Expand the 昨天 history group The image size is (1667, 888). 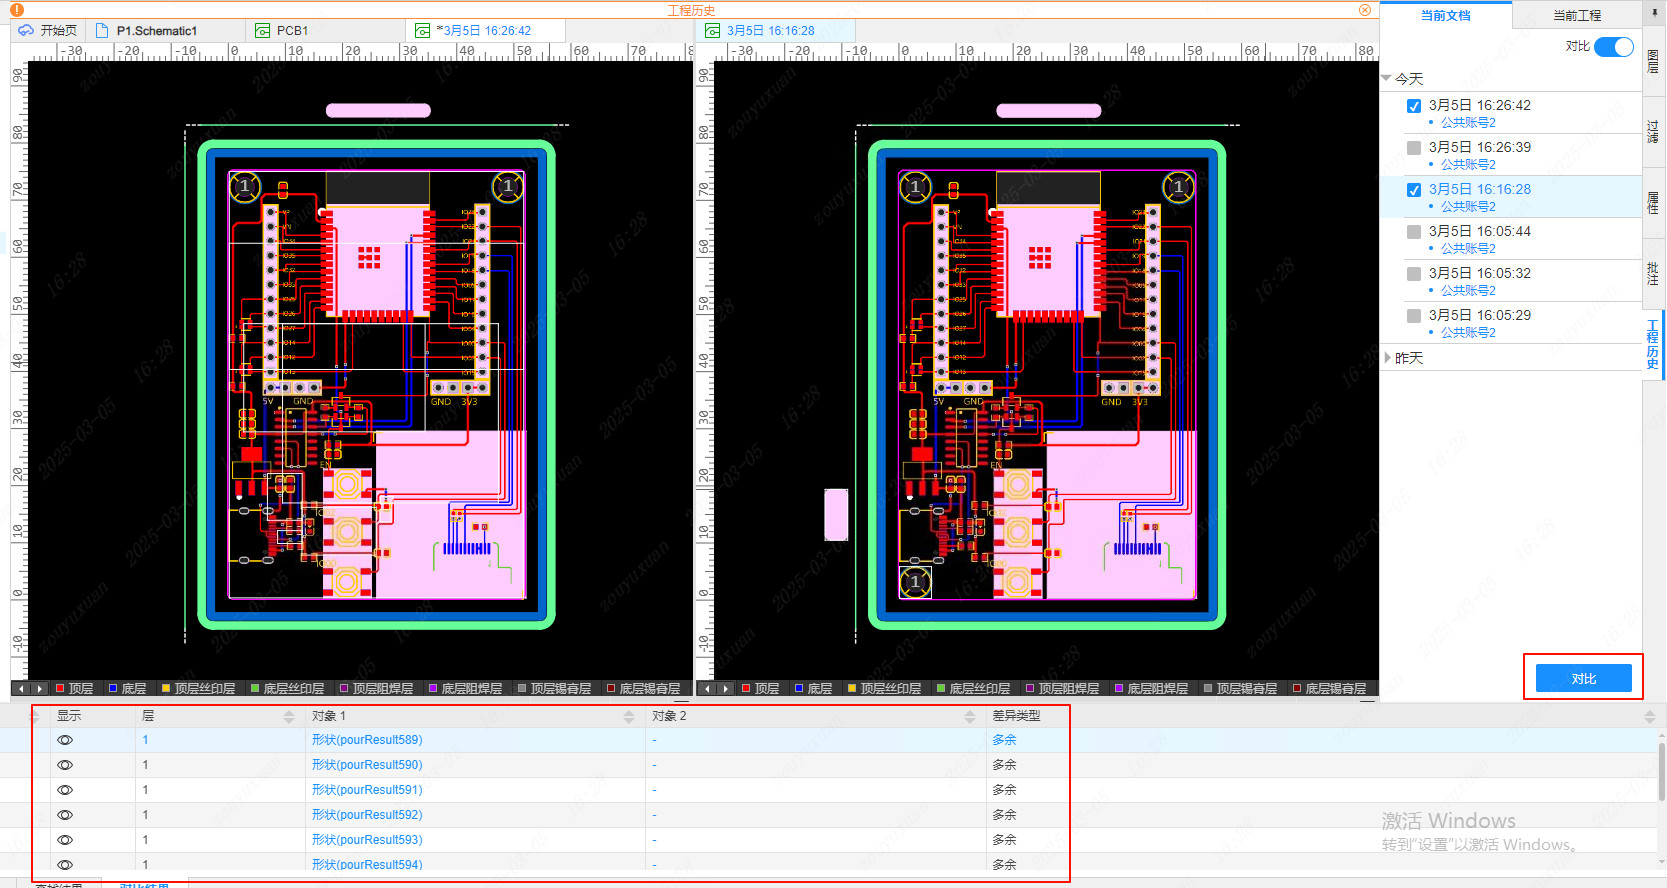[x=1387, y=358]
